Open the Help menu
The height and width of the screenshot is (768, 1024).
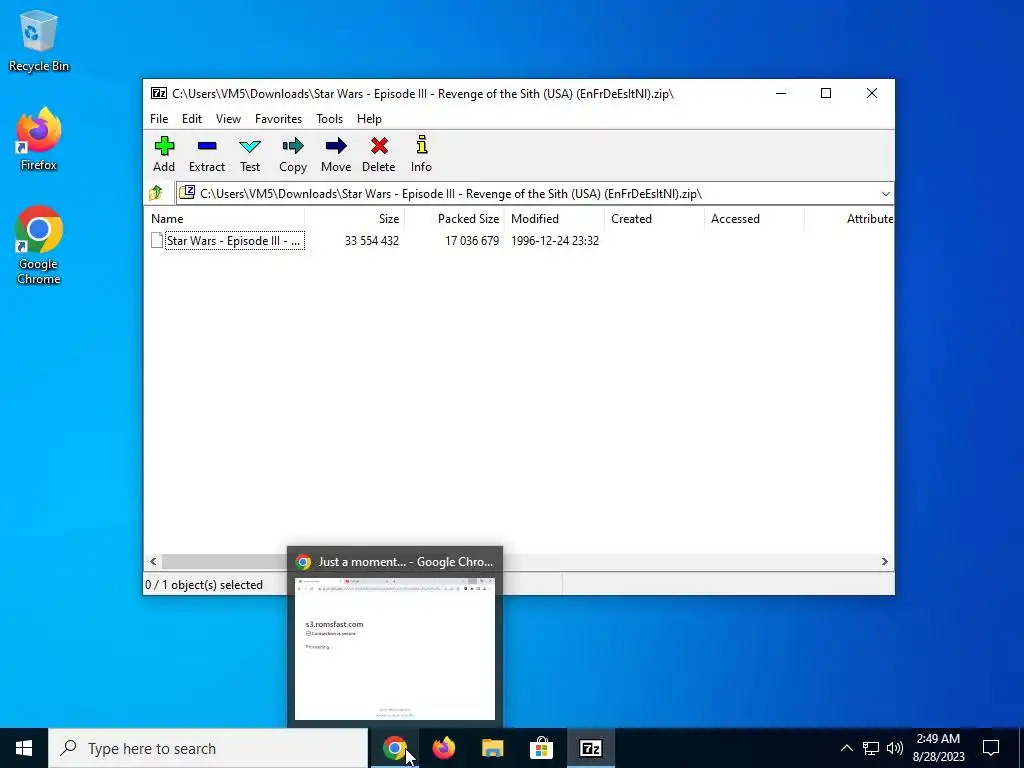tap(369, 119)
